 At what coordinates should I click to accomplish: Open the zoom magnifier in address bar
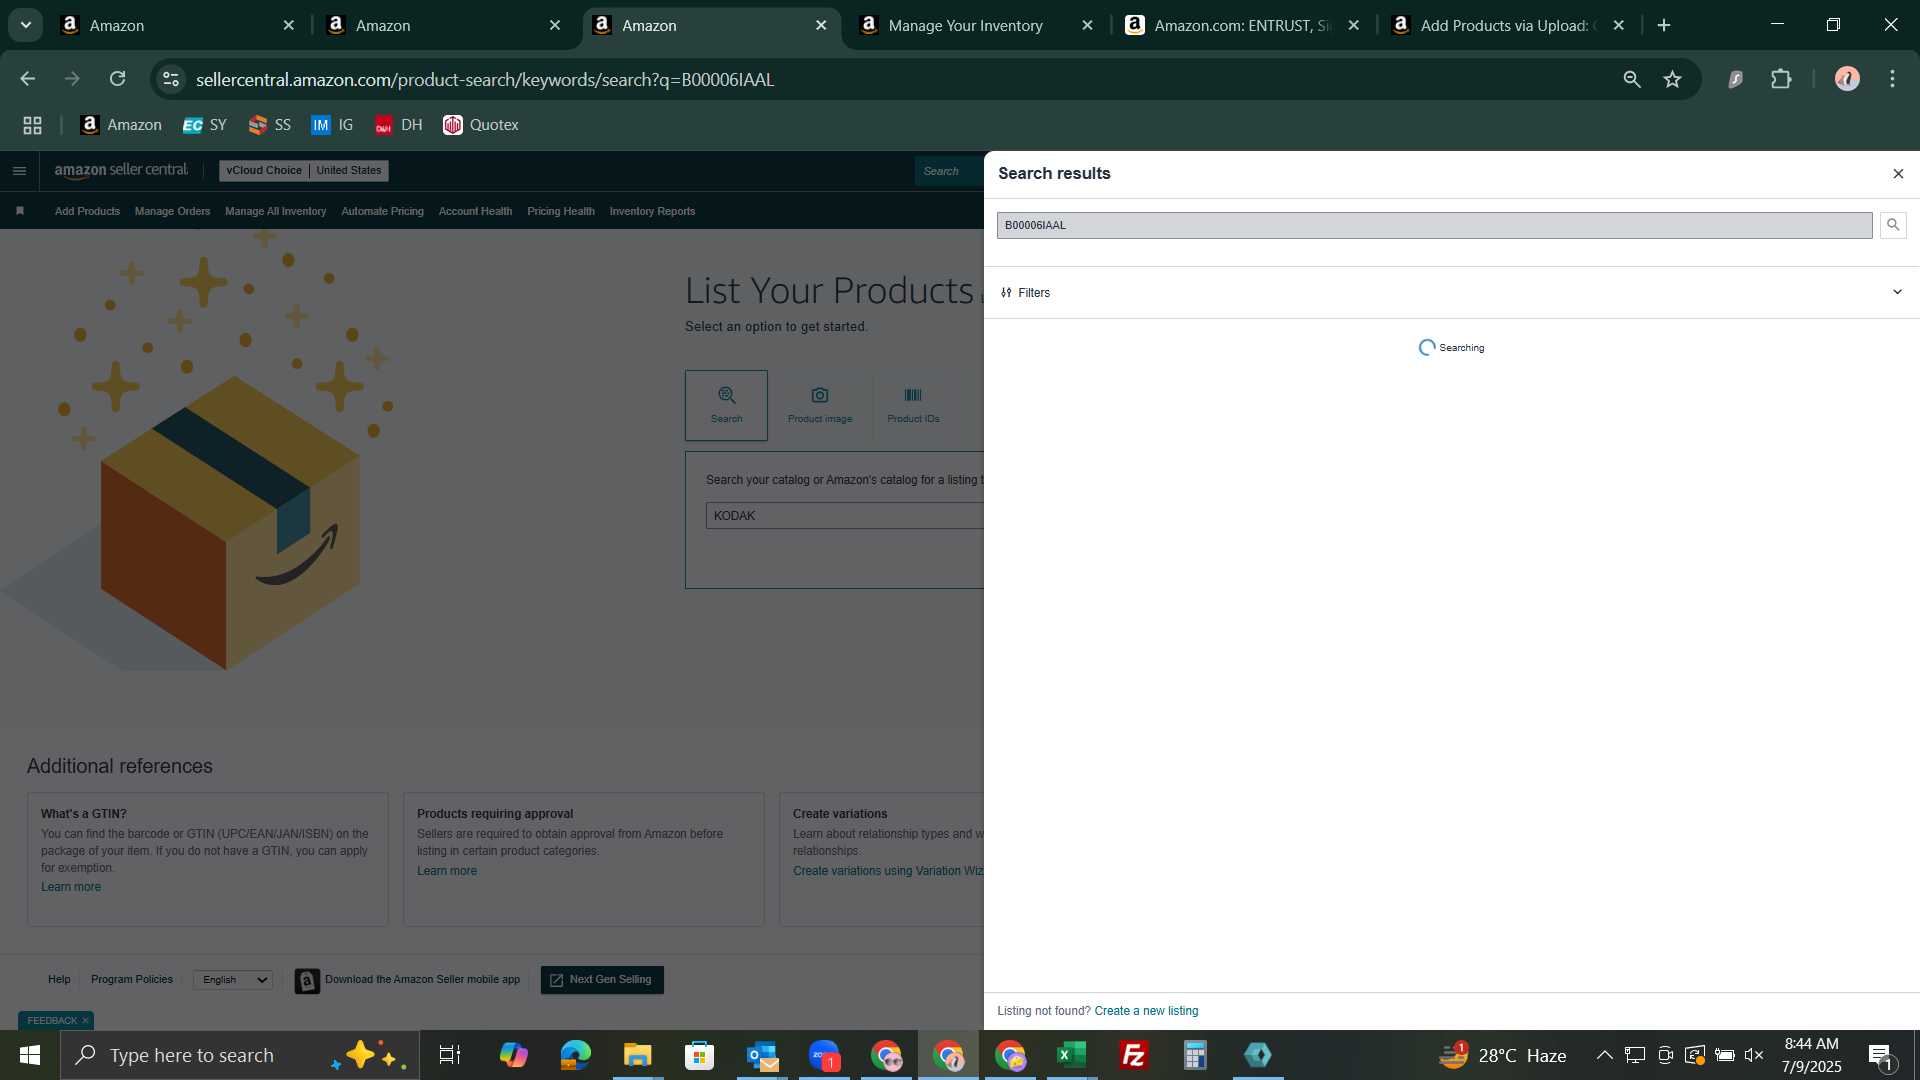(x=1631, y=79)
